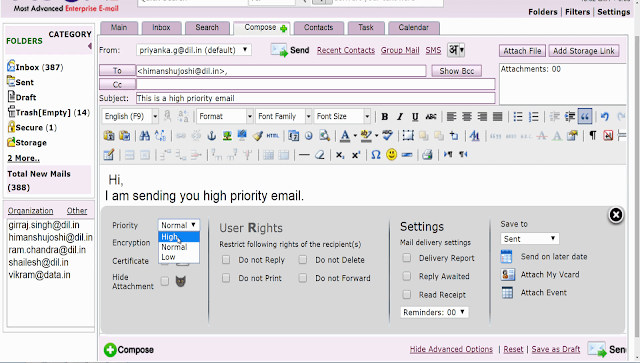Click into the Cc address field
Image resolution: width=640 pixels, height=363 pixels.
click(315, 85)
